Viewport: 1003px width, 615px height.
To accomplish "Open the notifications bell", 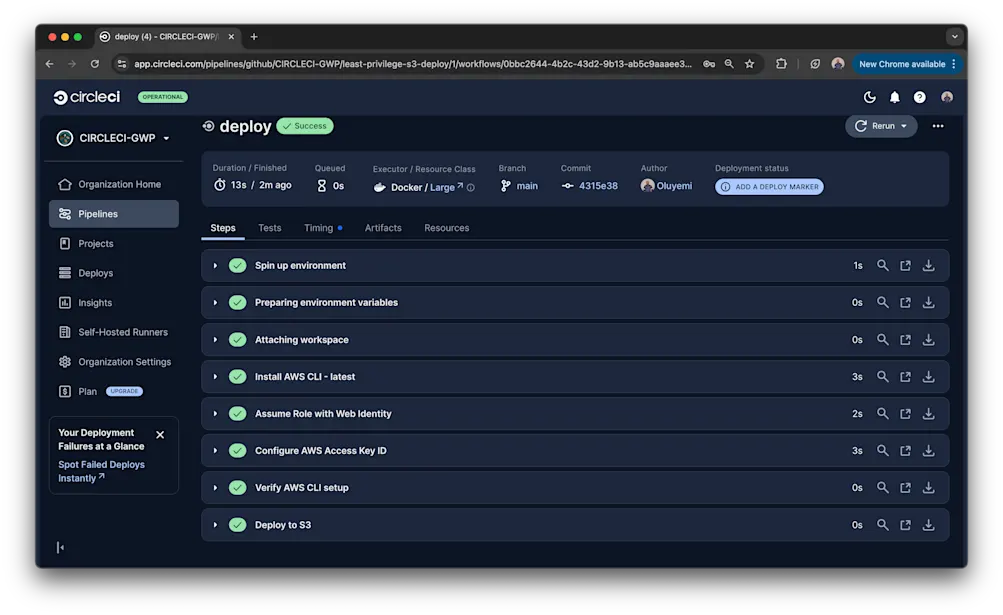I will [894, 97].
